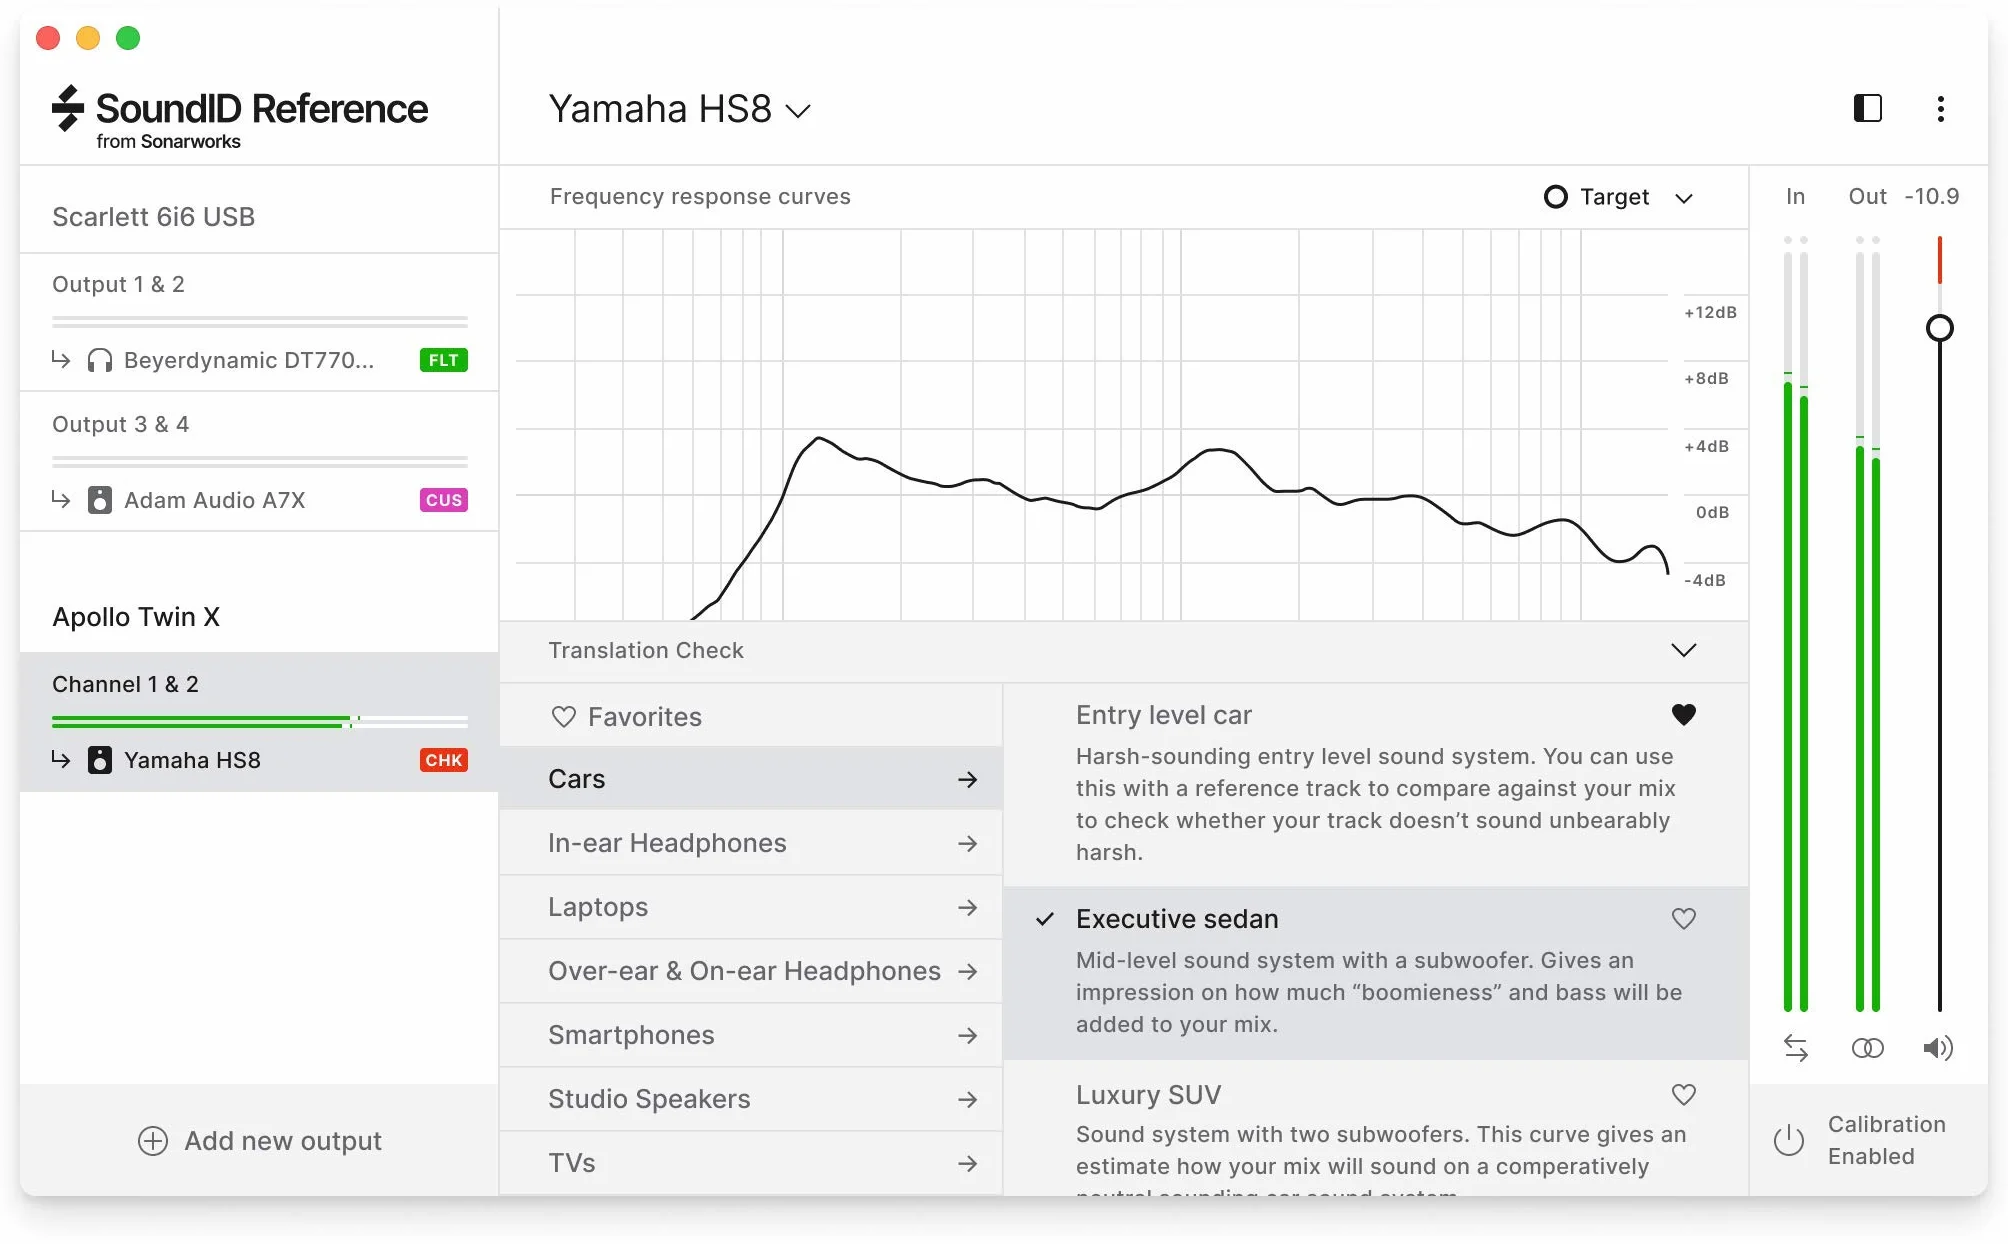Click the Channel 1 & 2 level bar
Image resolution: width=2008 pixels, height=1244 pixels.
coord(260,721)
